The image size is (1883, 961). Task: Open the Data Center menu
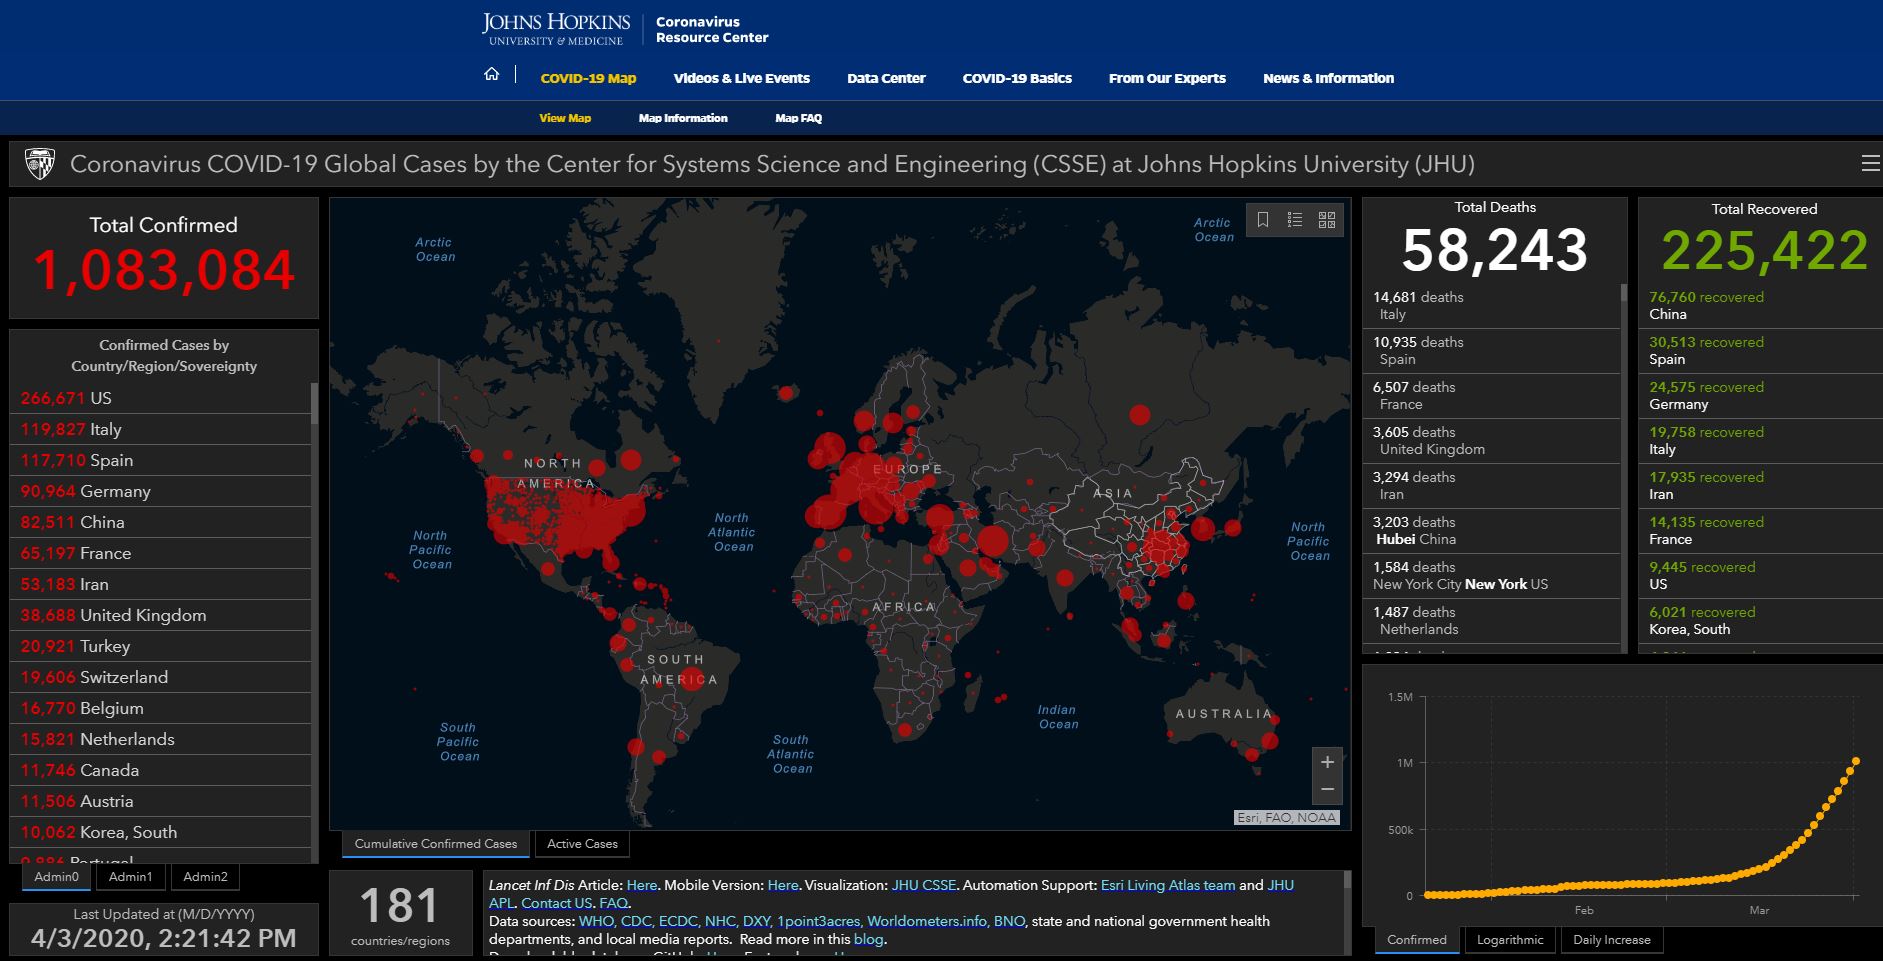coord(886,78)
